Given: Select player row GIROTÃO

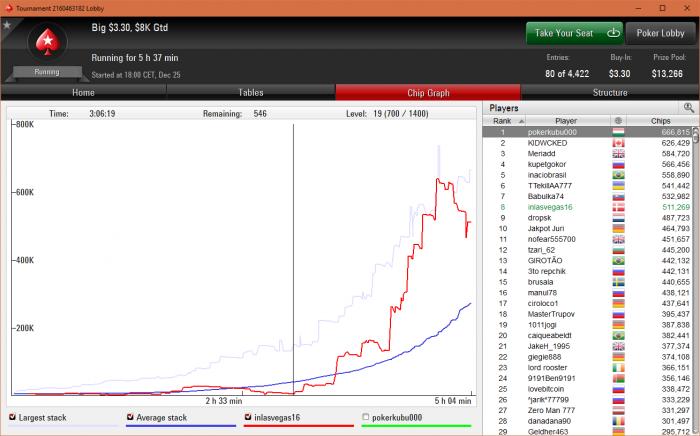Looking at the screenshot, I should 587,261.
